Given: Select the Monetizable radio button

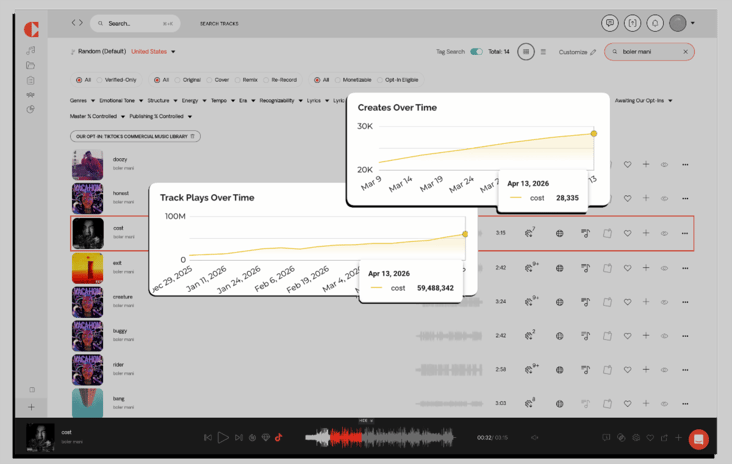Looking at the screenshot, I should pos(338,80).
